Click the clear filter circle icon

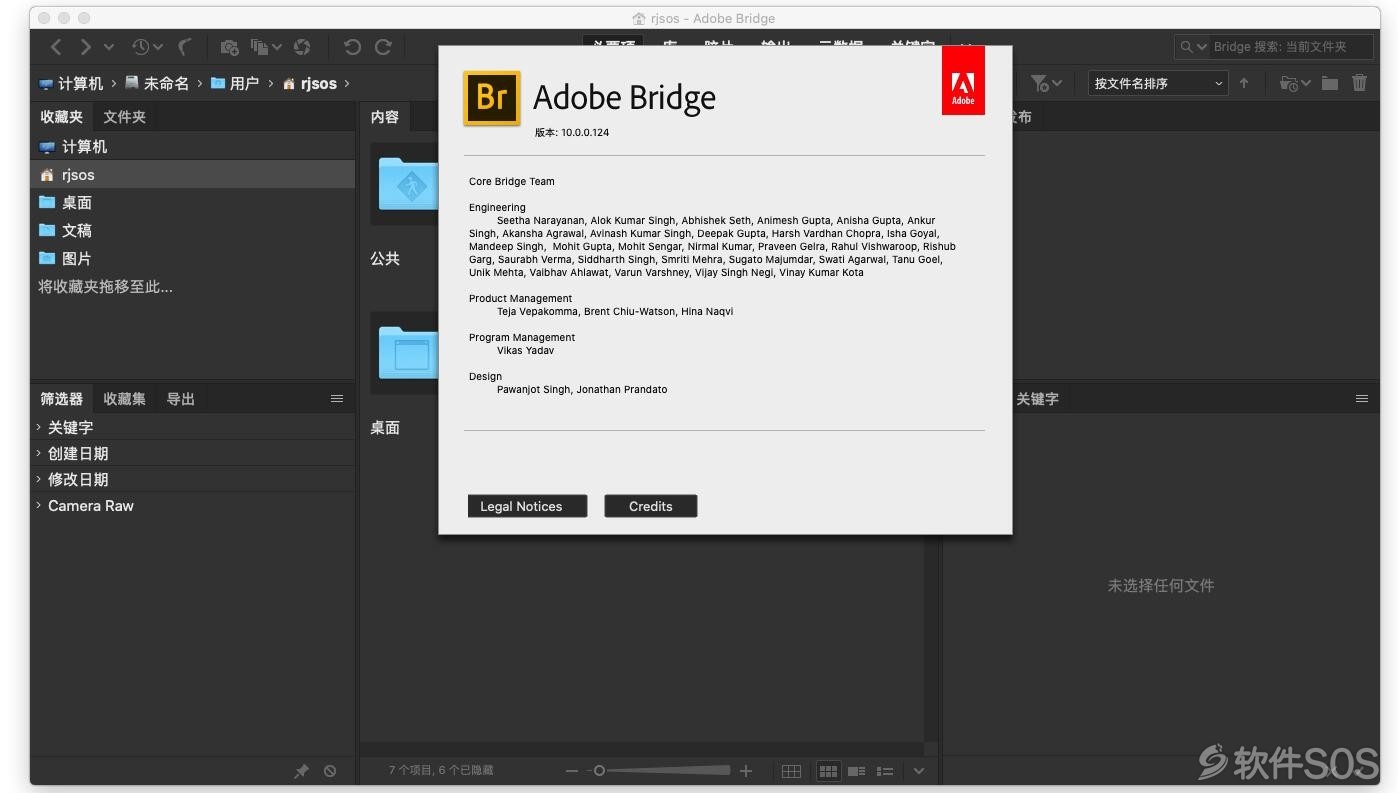point(330,771)
